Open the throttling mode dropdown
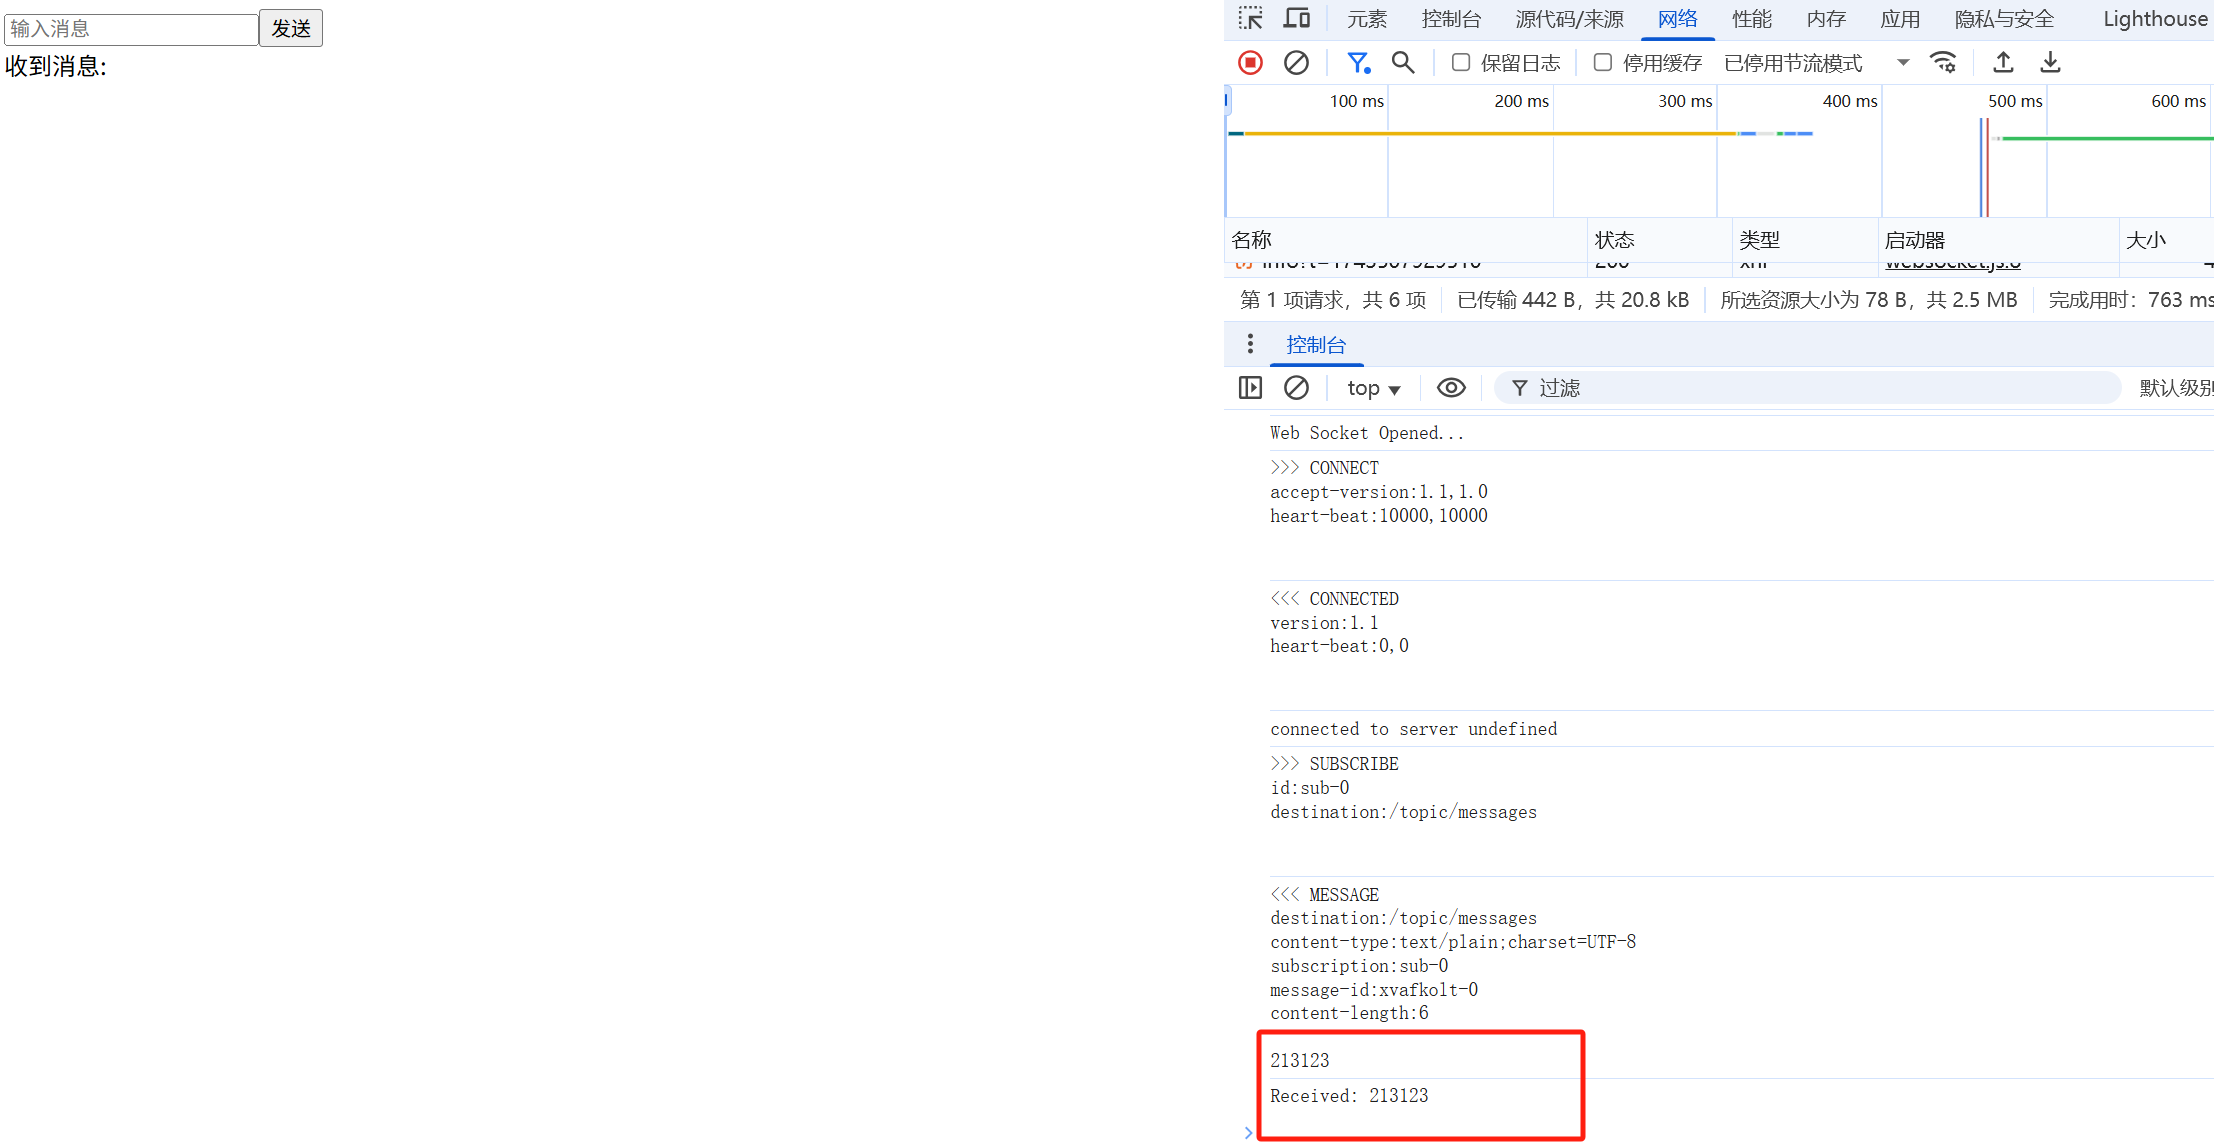Screen dimensions: 2214x1144 (1816, 63)
